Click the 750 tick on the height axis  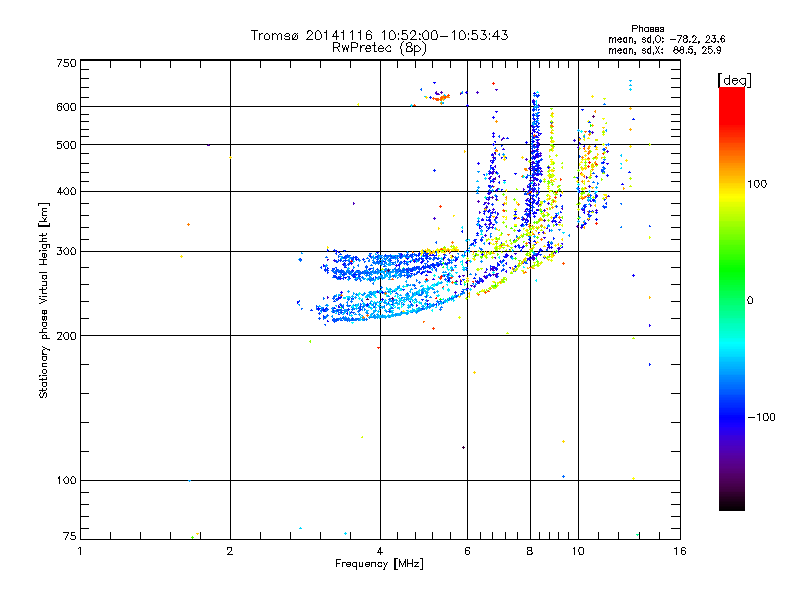(x=66, y=62)
